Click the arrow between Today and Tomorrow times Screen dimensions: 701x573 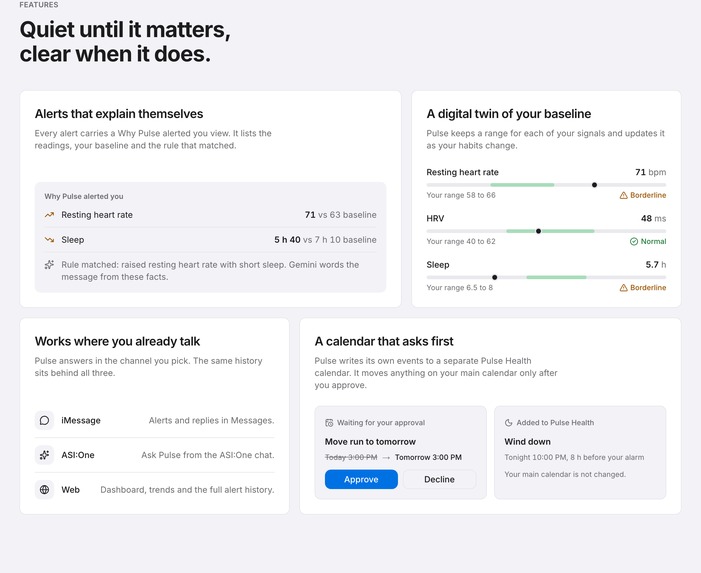386,458
